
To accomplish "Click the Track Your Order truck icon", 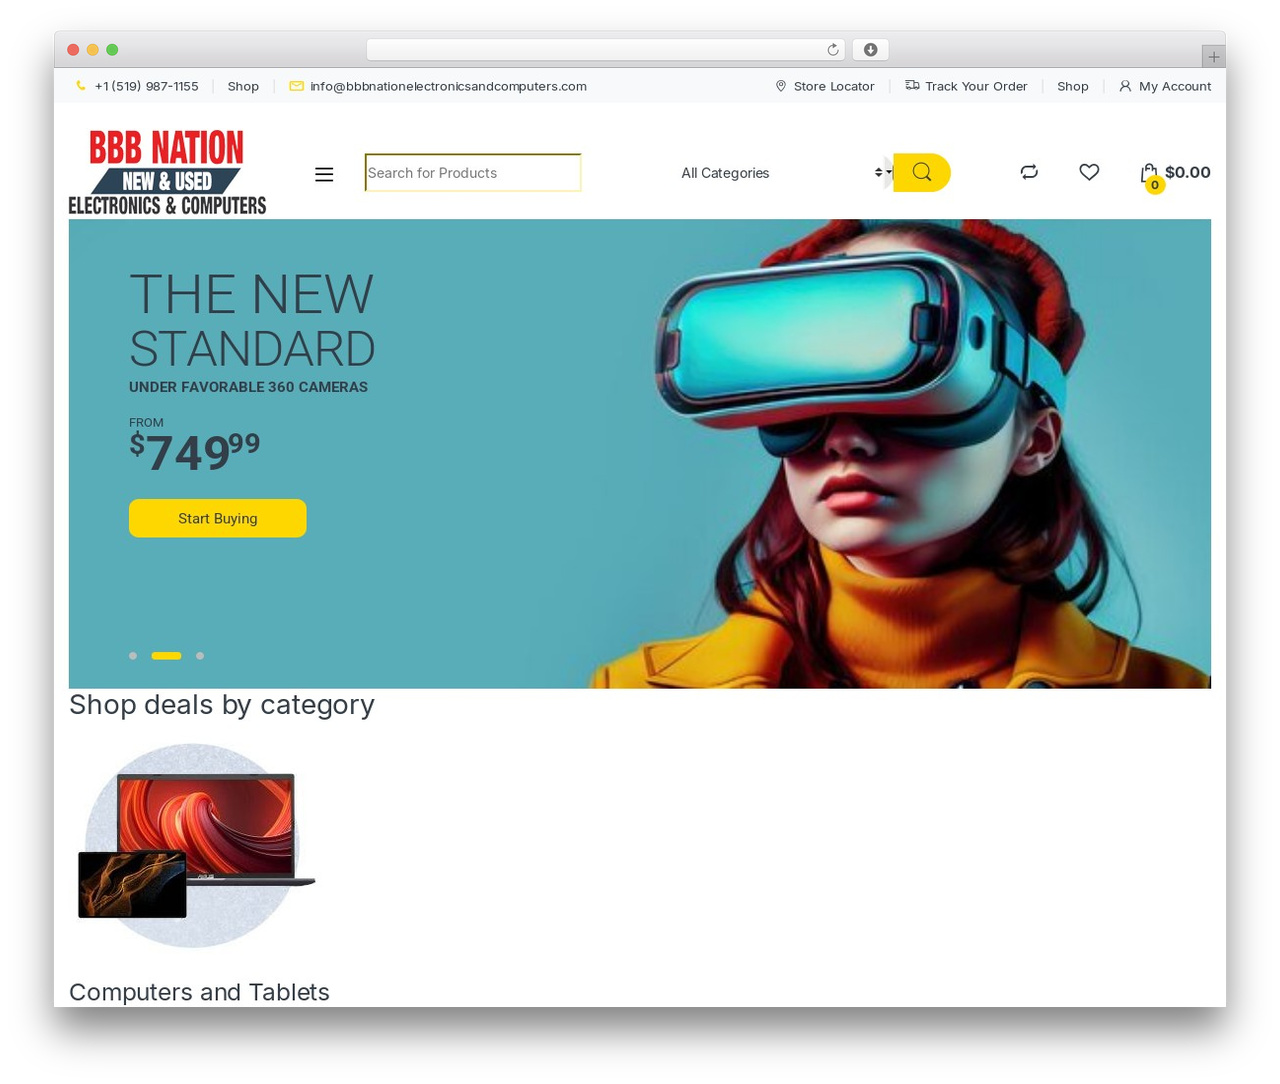I will point(912,86).
